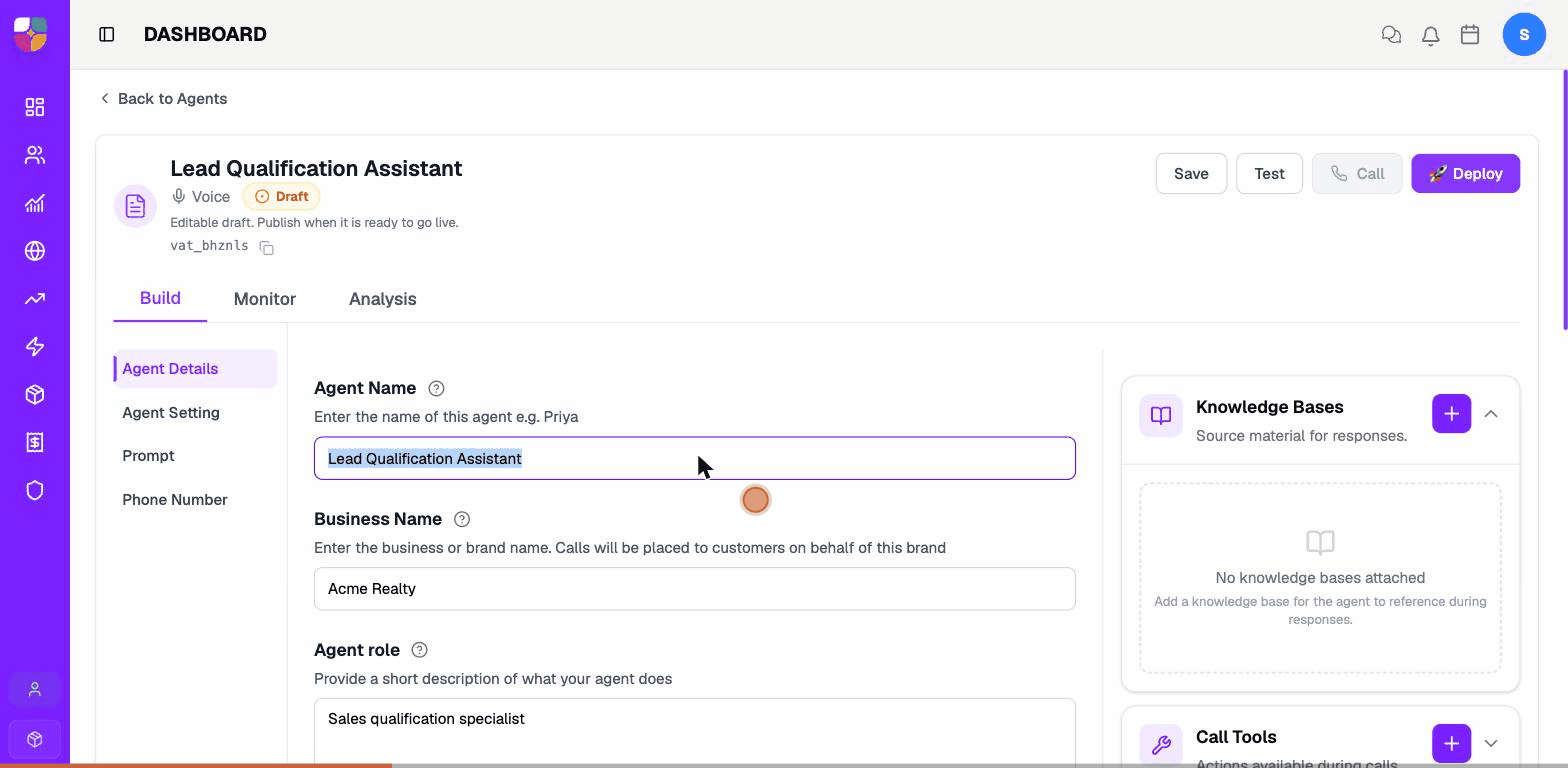This screenshot has height=768, width=1568.
Task: Click the DASHBOARD title text
Action: pyautogui.click(x=205, y=34)
